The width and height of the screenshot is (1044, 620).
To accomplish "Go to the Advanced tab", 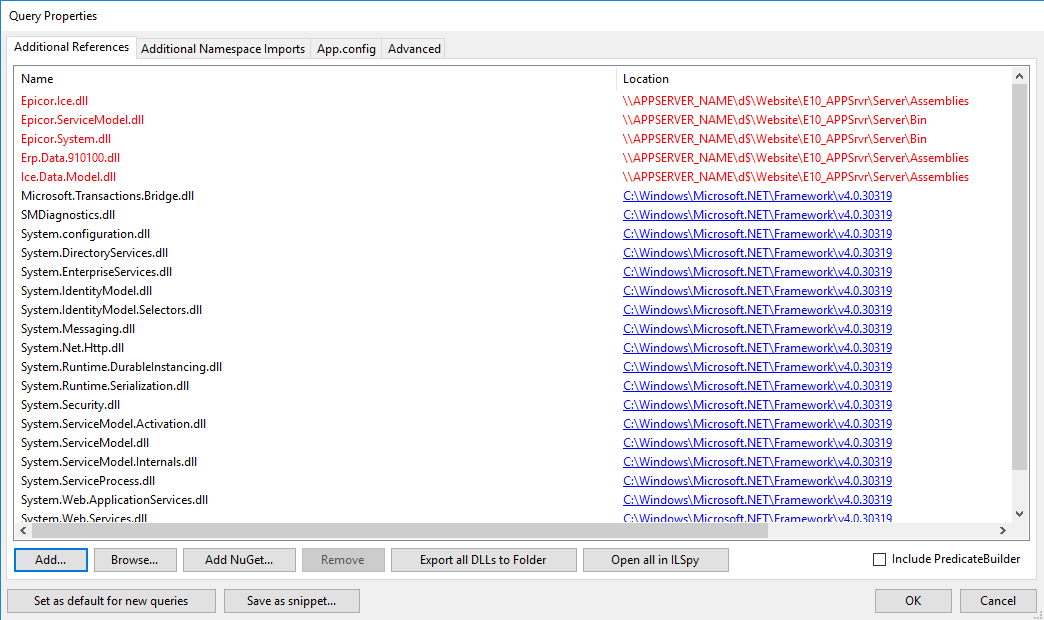I will tap(414, 49).
